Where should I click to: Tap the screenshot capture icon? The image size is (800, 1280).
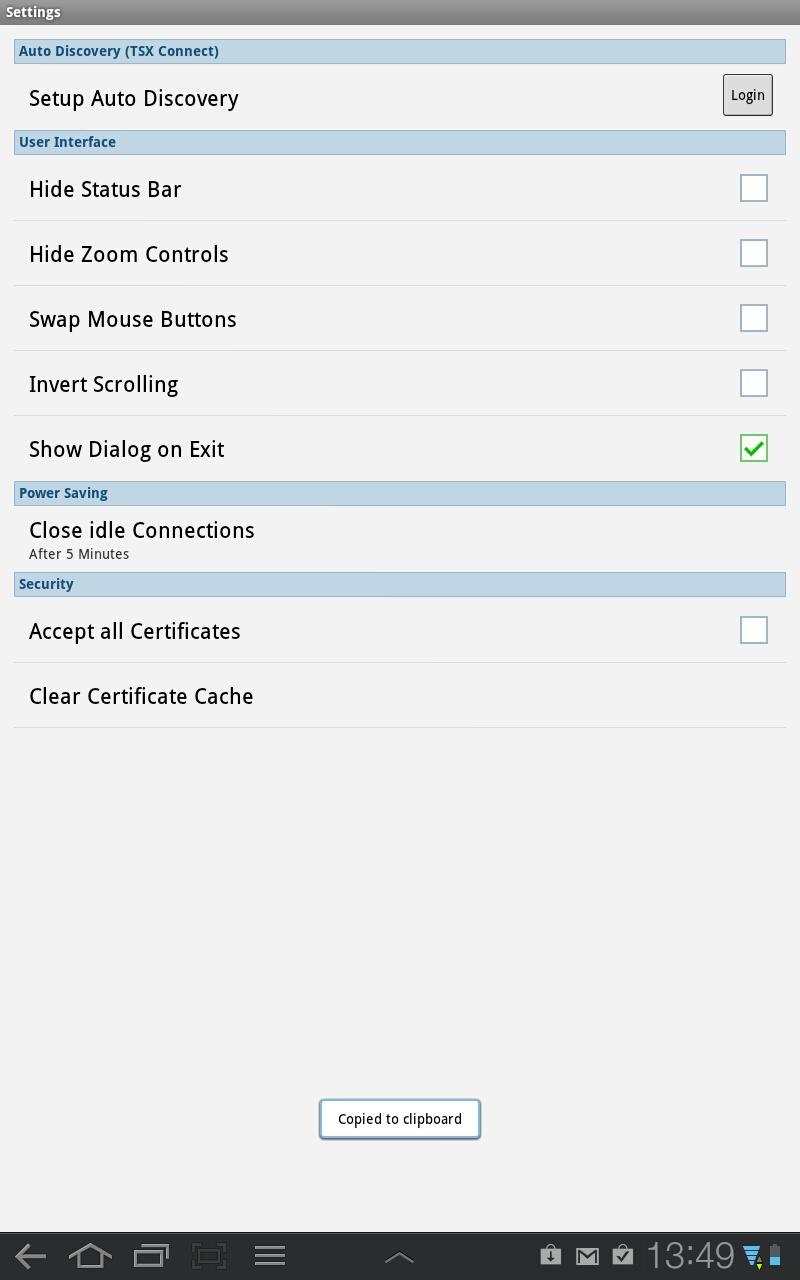tap(209, 1256)
